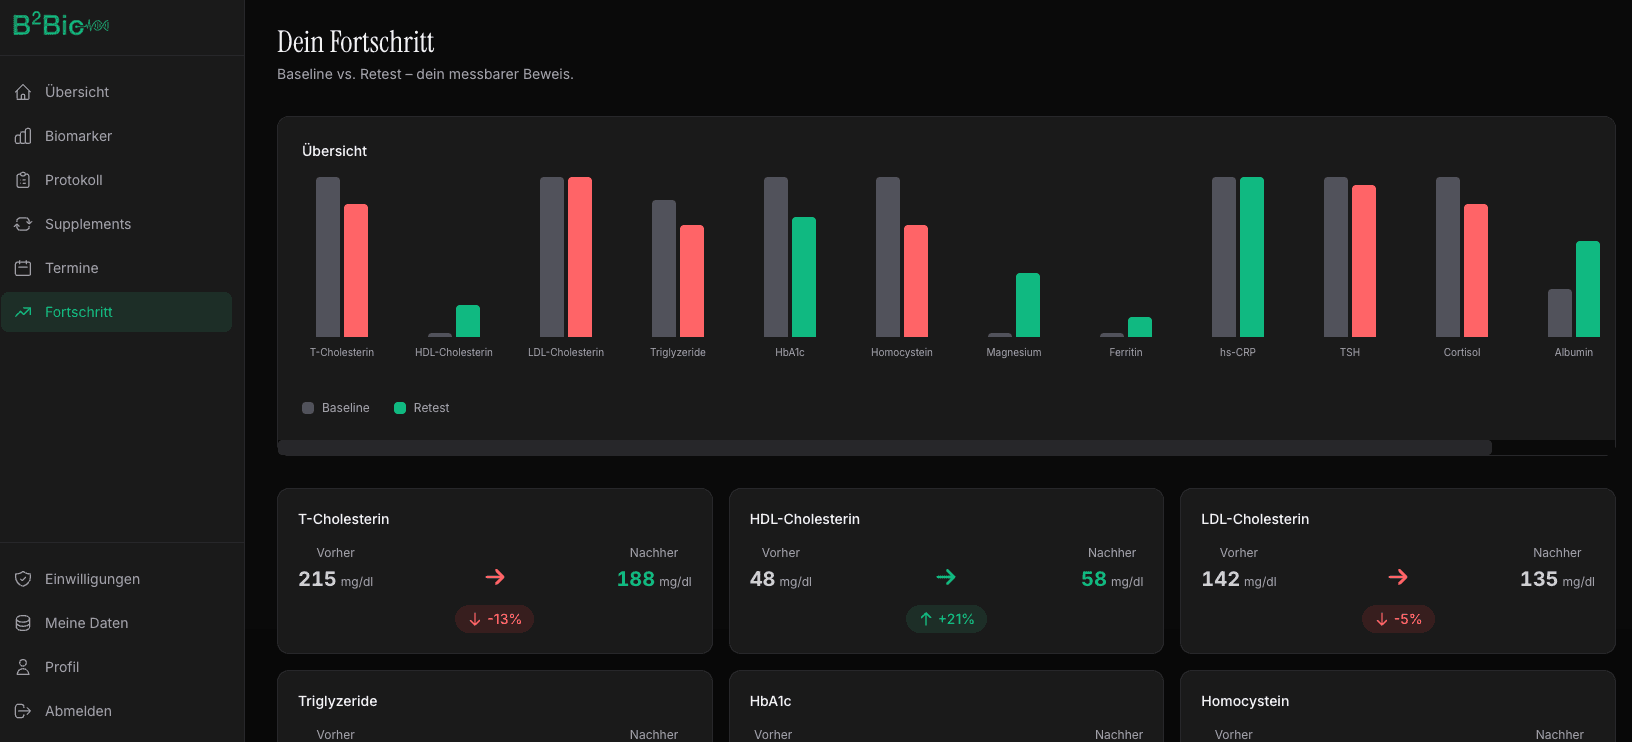Image resolution: width=1632 pixels, height=742 pixels.
Task: Toggle the Retest legend entry
Action: click(422, 408)
